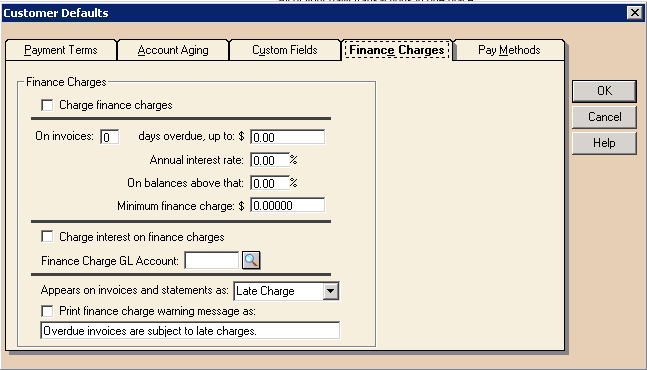This screenshot has width=647, height=370.
Task: Click the Finance Charges tab
Action: [x=397, y=50]
